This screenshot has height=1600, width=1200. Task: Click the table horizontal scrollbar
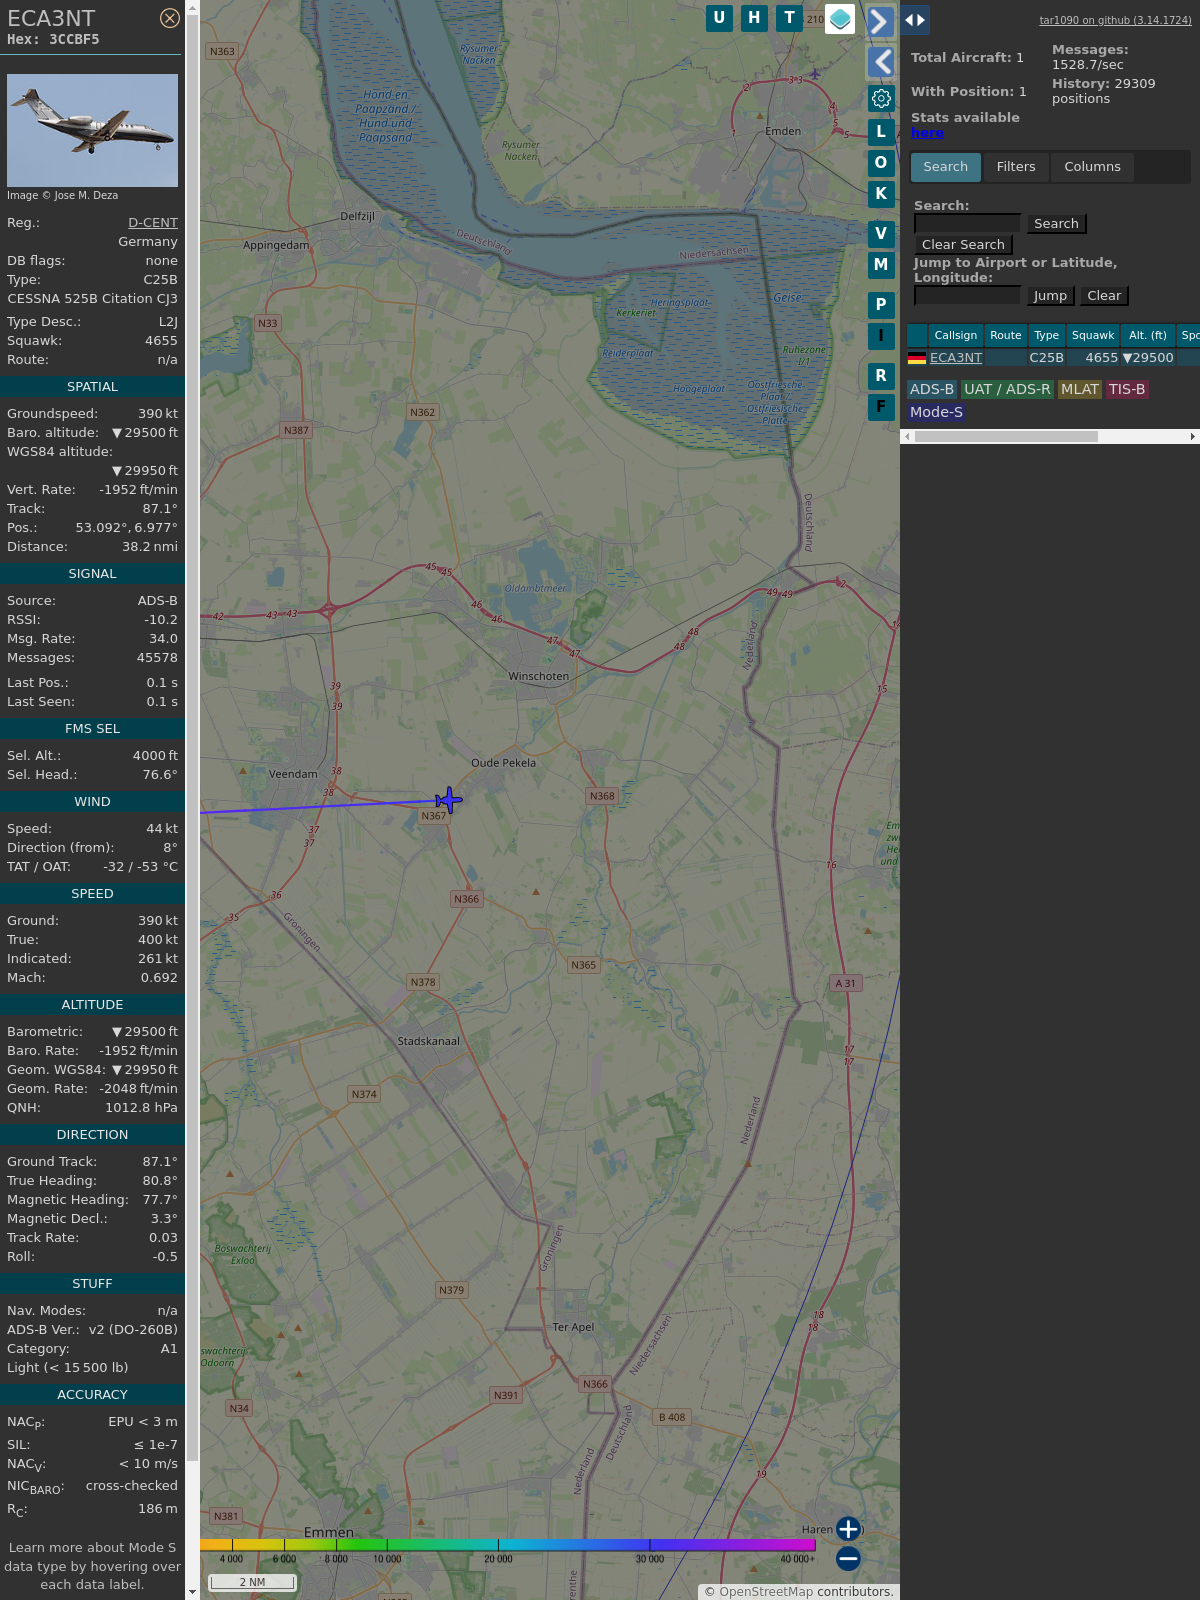tap(1006, 437)
